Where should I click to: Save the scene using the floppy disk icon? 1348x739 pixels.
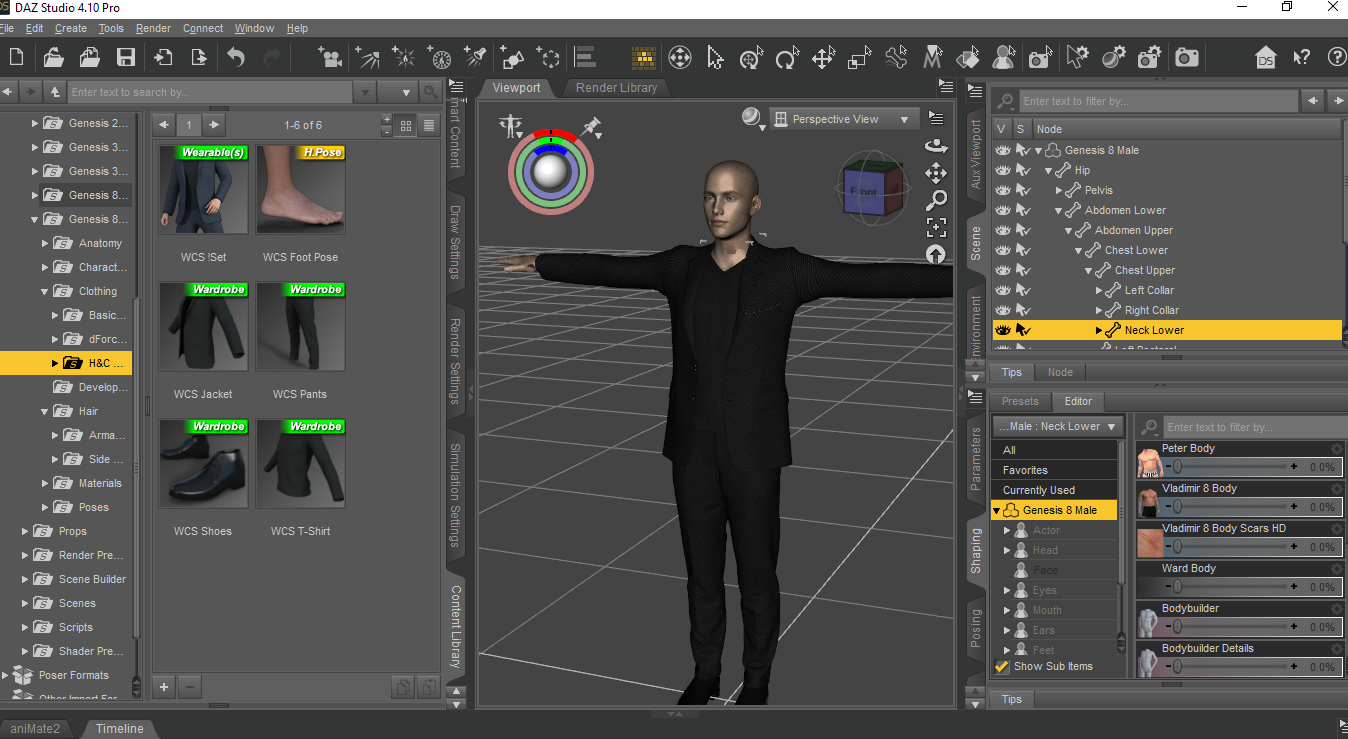(126, 57)
